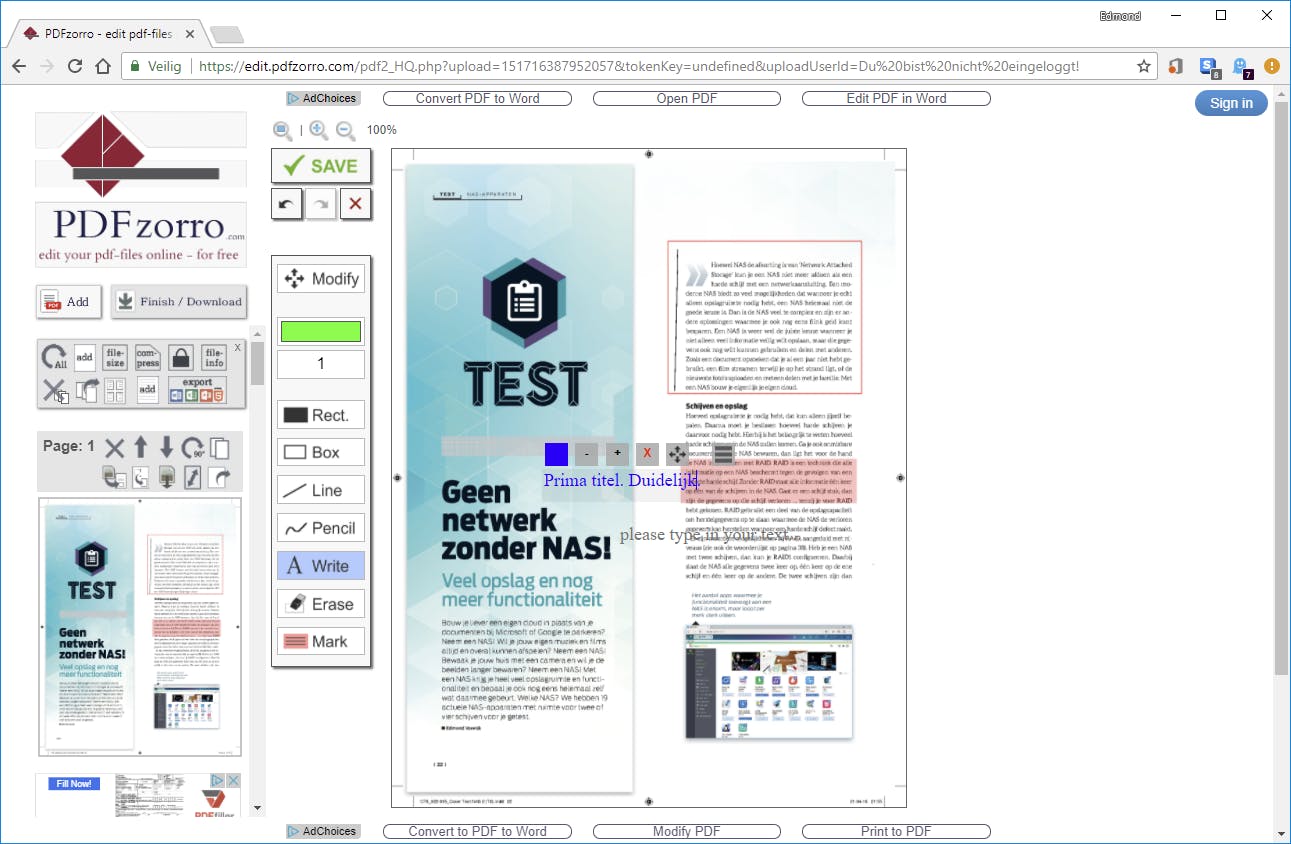Rotate all pages with the All icon

[x=54, y=357]
